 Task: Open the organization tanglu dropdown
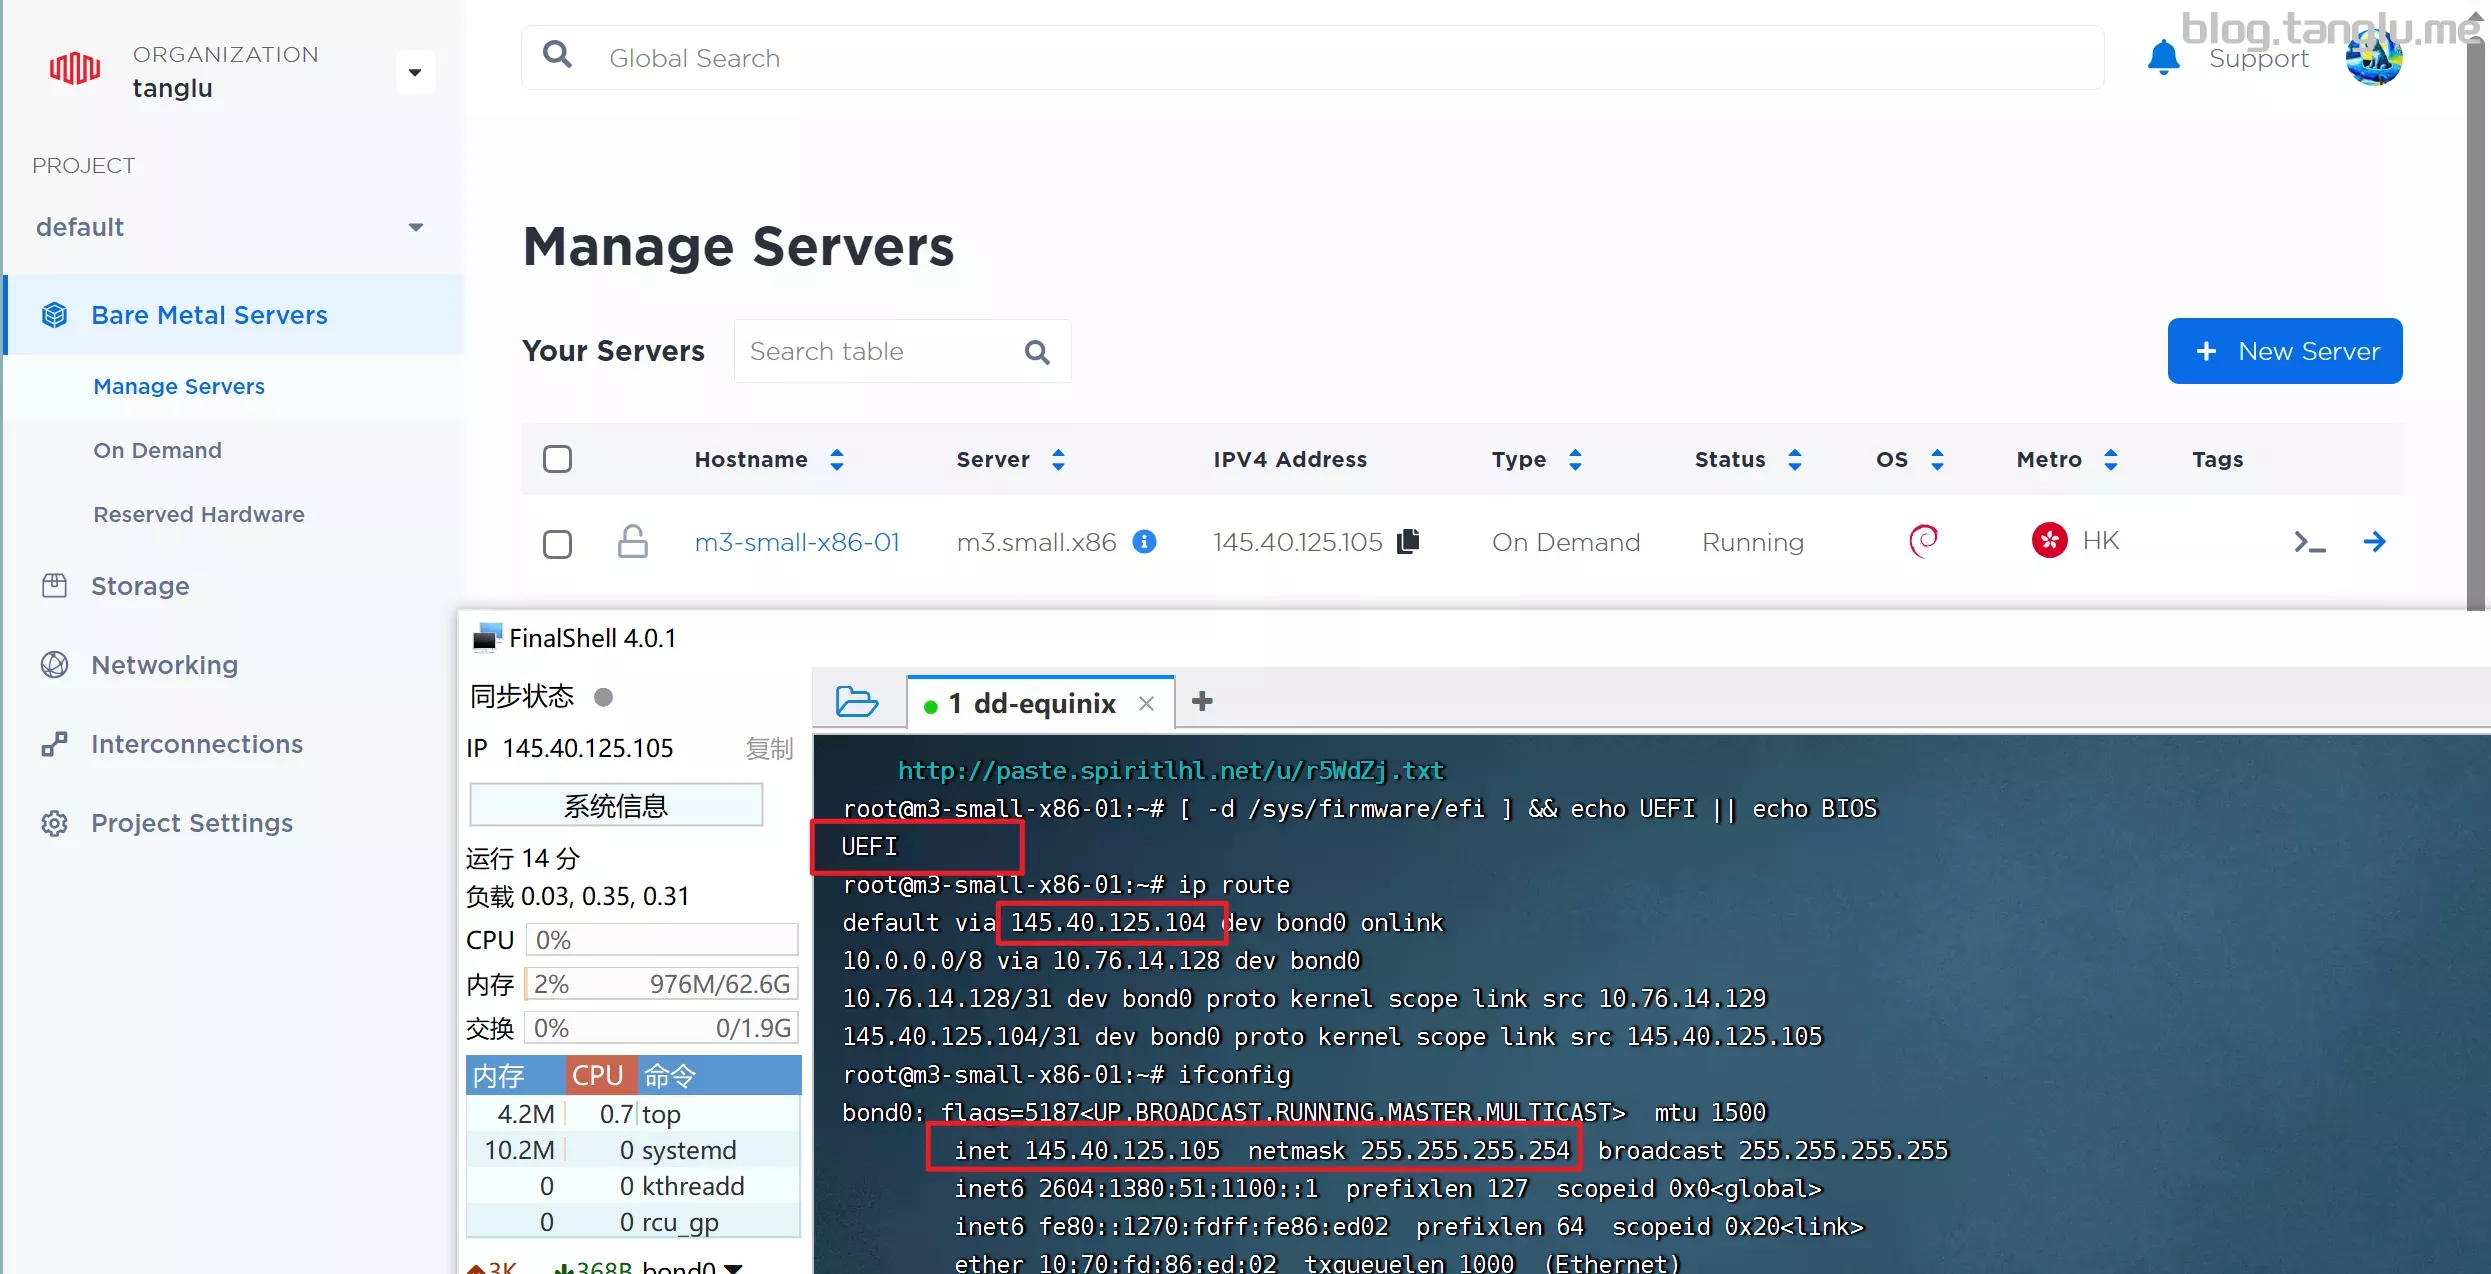[415, 72]
